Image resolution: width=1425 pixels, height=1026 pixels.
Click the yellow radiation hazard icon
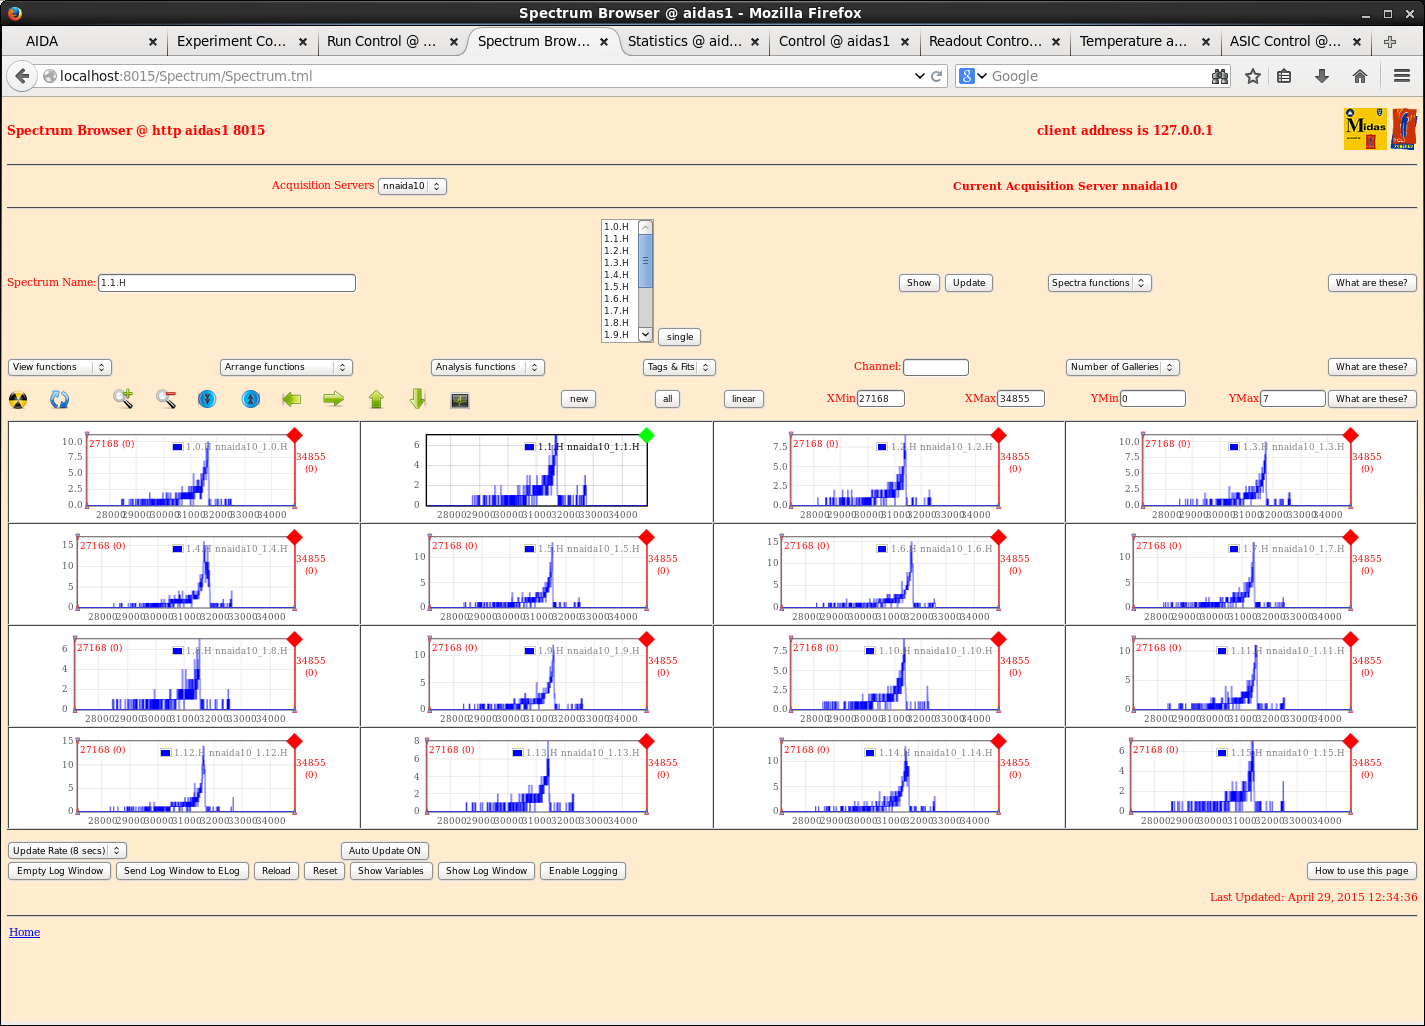18,400
